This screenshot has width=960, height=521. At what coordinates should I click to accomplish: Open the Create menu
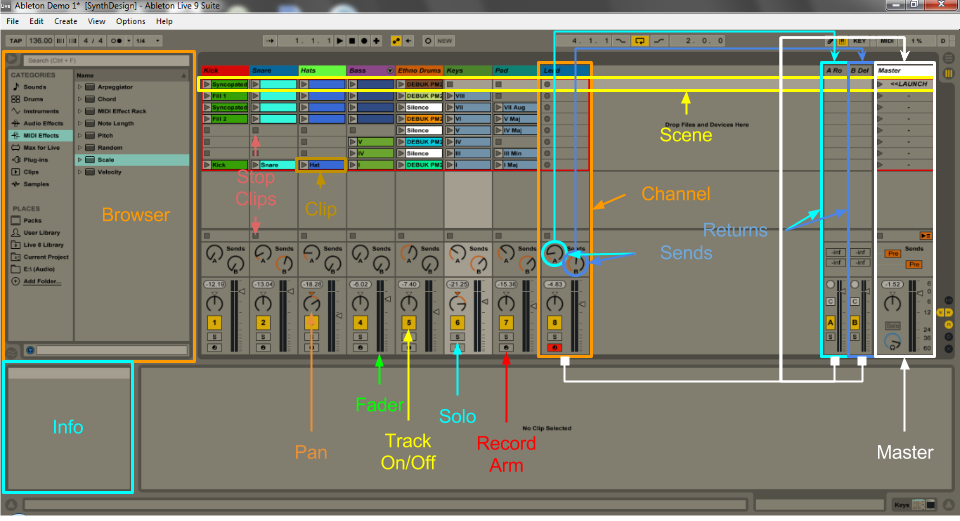point(66,21)
